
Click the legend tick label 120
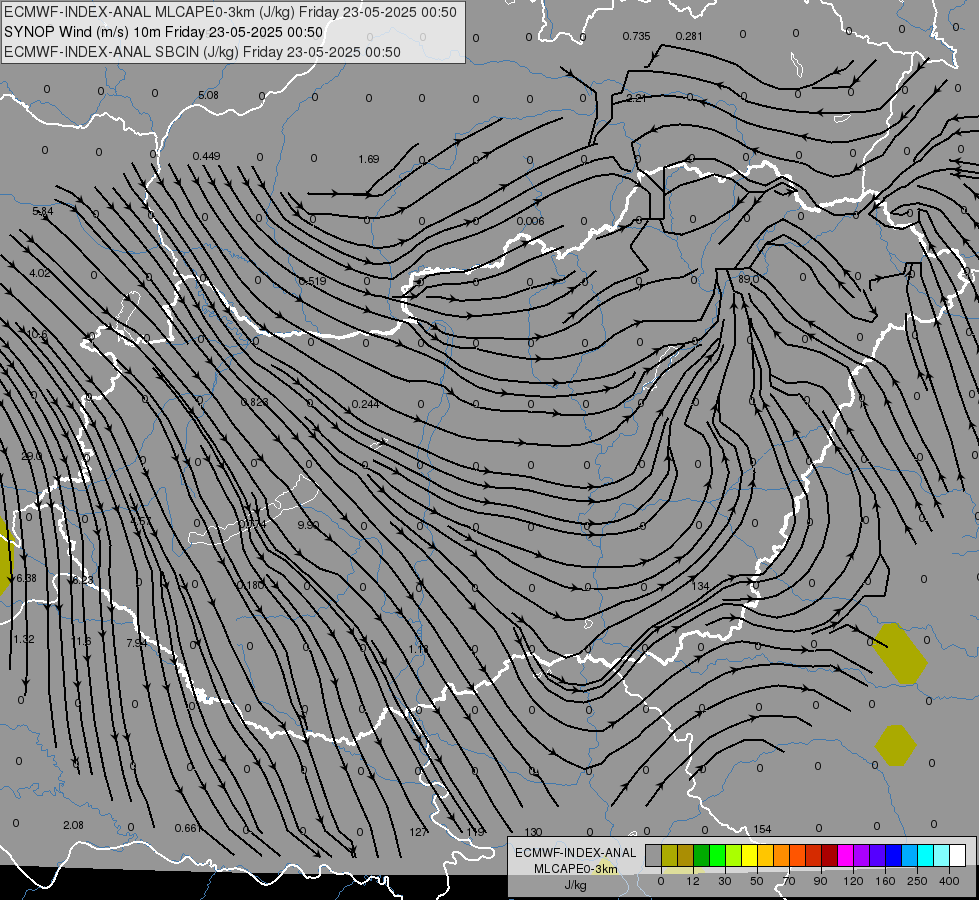[x=853, y=881]
